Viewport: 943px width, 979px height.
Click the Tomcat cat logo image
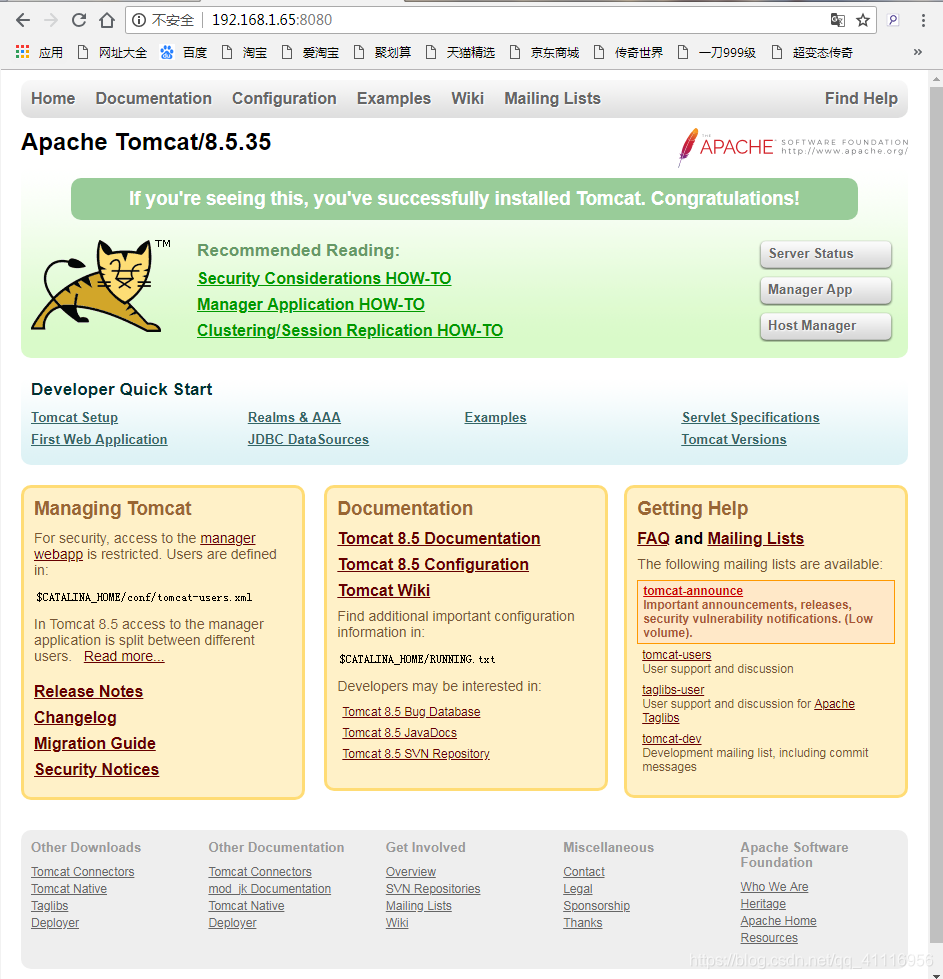pos(101,285)
